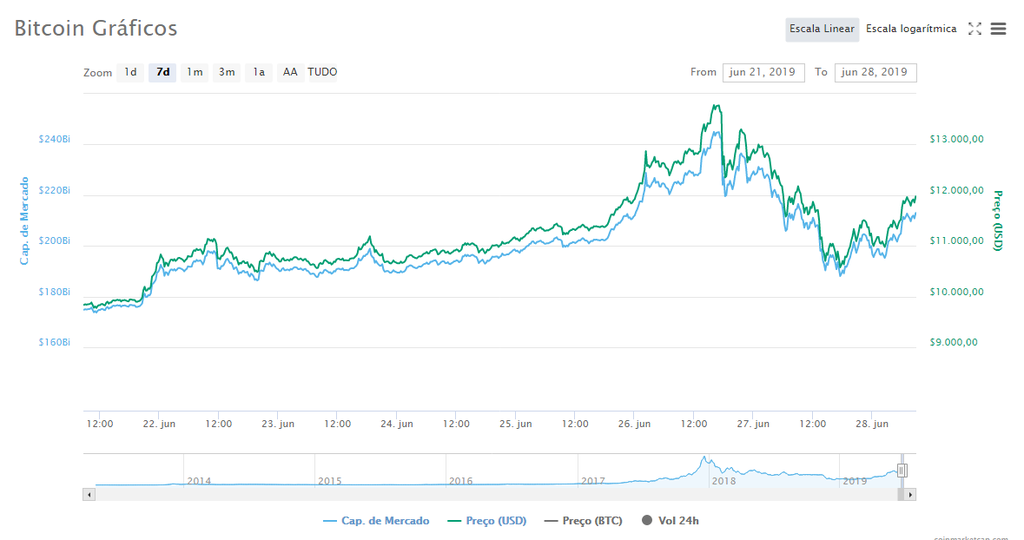Open the chart hamburger menu icon
Screen dimensions: 1024x540
(998, 29)
